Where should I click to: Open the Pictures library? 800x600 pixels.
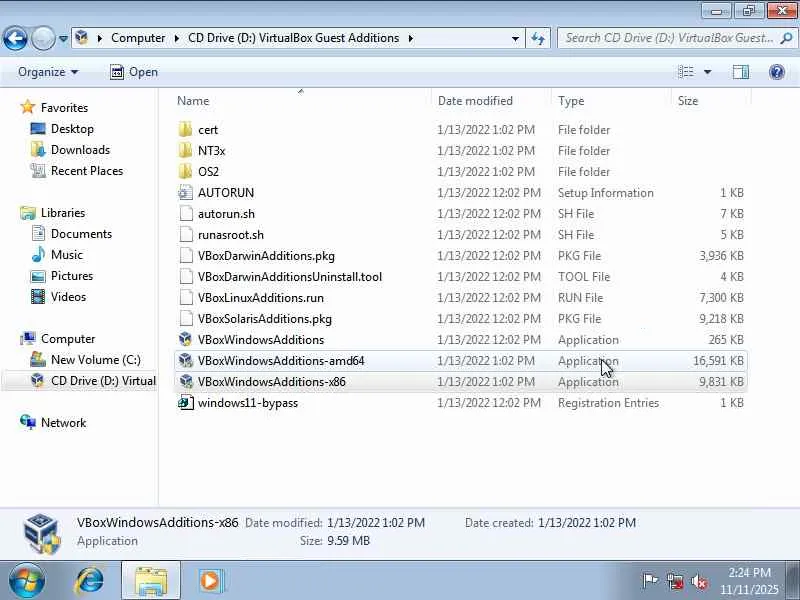pos(72,276)
